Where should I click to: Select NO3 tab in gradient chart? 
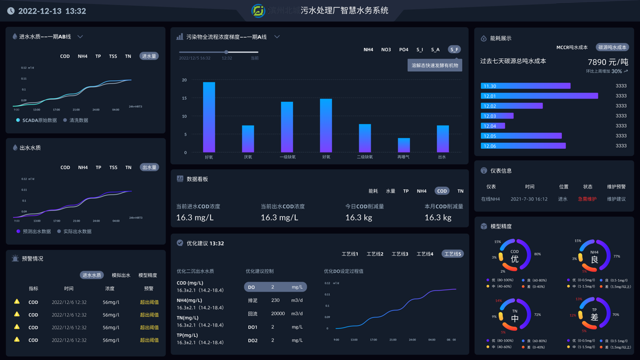(x=386, y=49)
